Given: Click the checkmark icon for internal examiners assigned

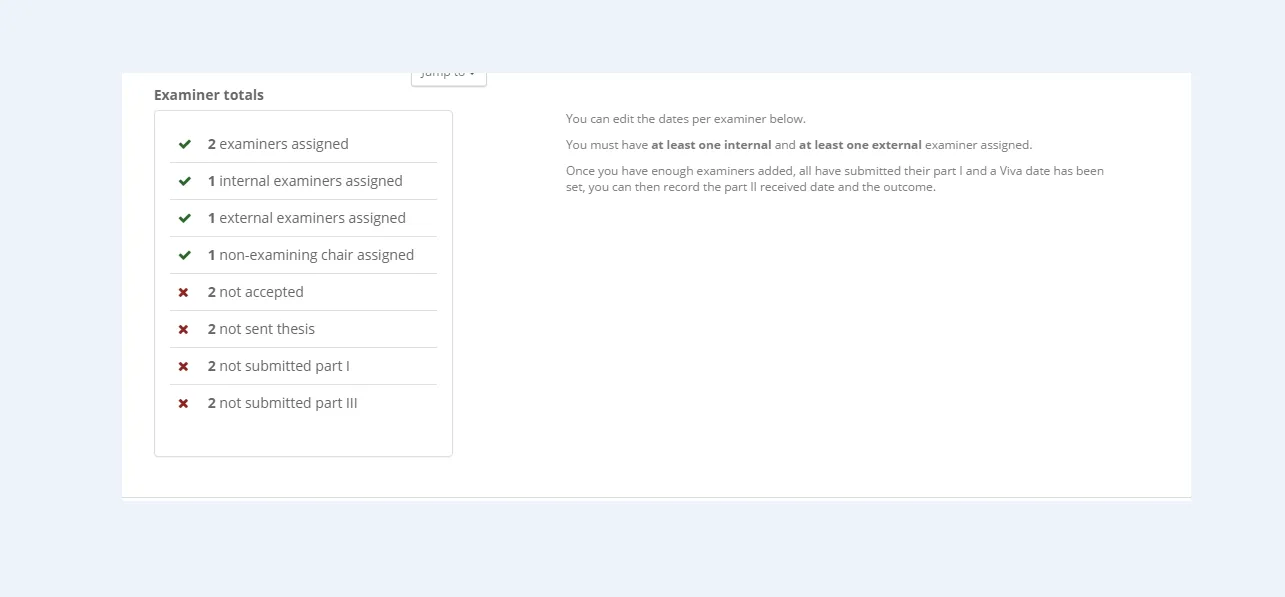Looking at the screenshot, I should tap(184, 180).
